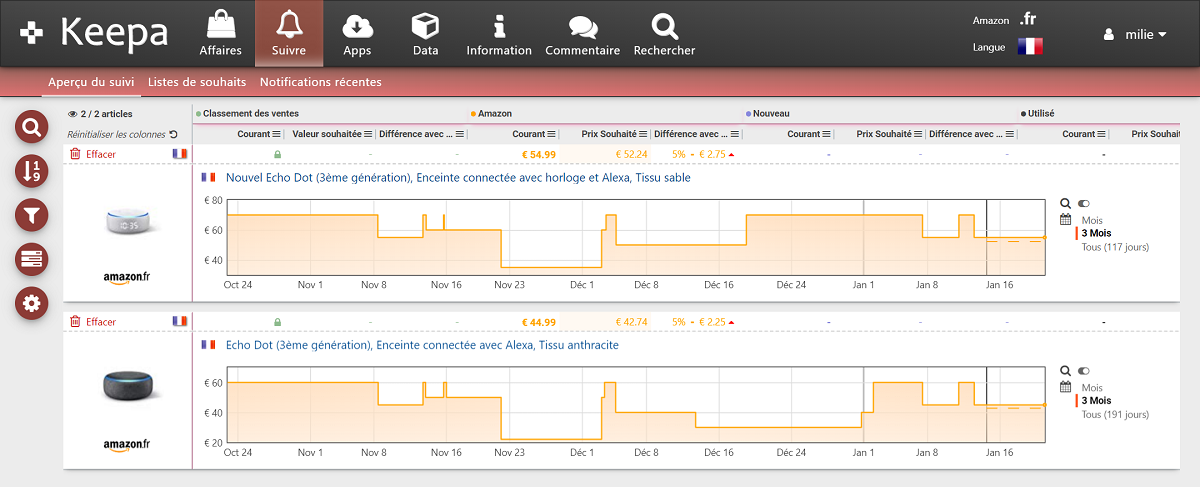
Task: Open Différence avec column menu under Amazon
Action: click(735, 134)
